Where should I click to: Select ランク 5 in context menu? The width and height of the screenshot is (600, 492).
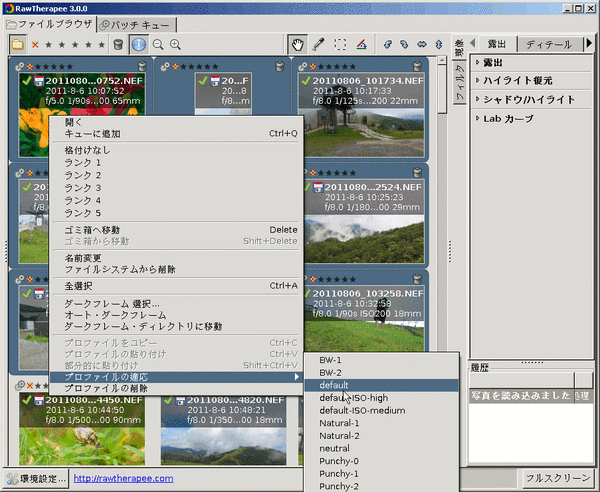176,213
